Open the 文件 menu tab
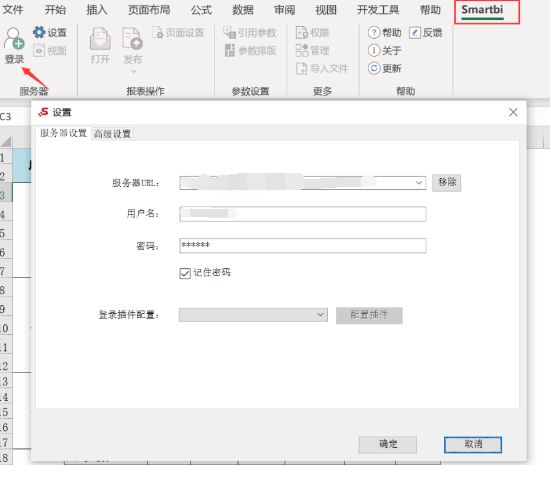This screenshot has height=485, width=551. 13,10
